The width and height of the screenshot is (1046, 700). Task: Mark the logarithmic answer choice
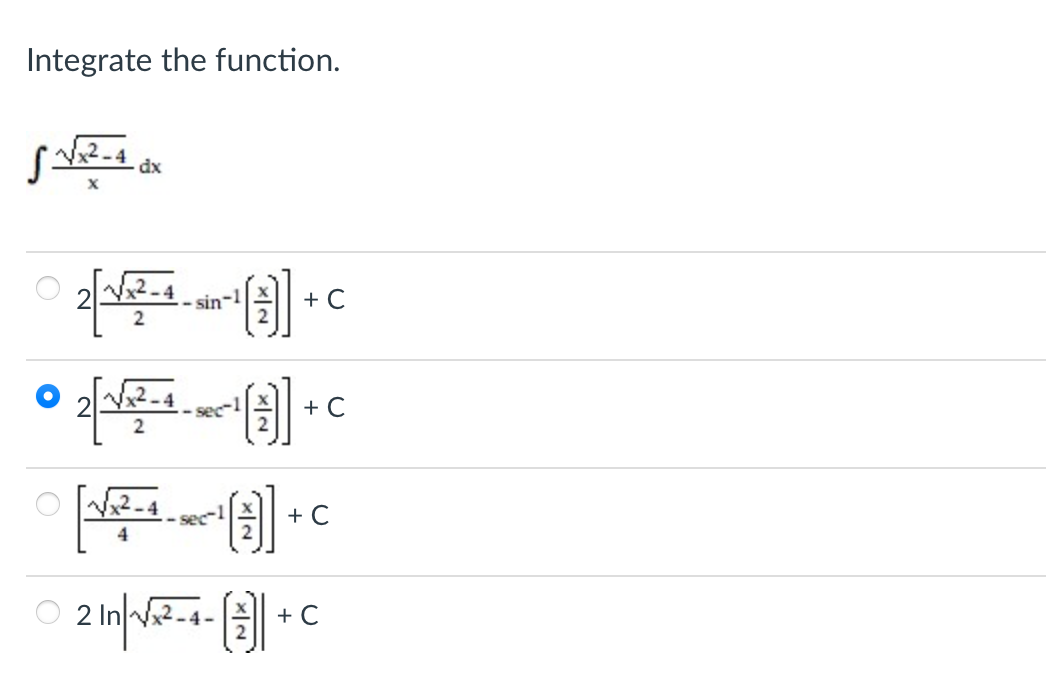pyautogui.click(x=46, y=612)
